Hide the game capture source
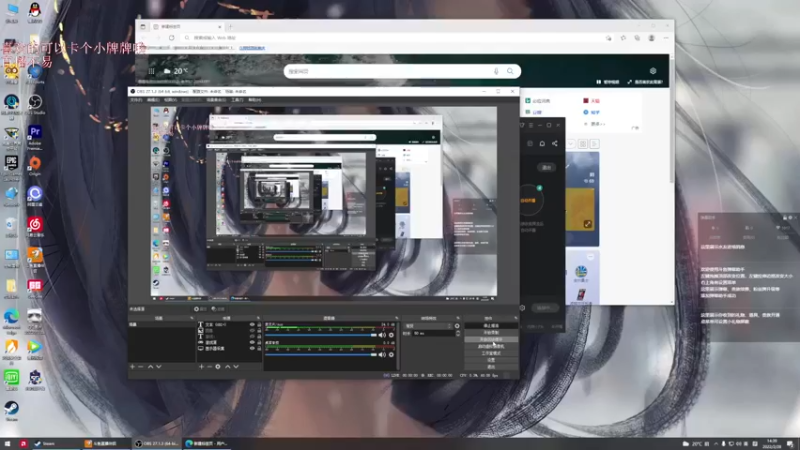 (252, 342)
